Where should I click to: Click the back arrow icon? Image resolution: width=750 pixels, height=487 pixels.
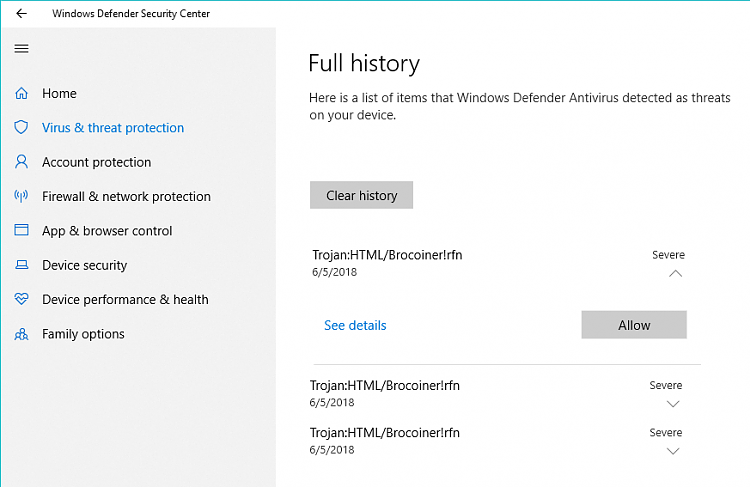(22, 13)
